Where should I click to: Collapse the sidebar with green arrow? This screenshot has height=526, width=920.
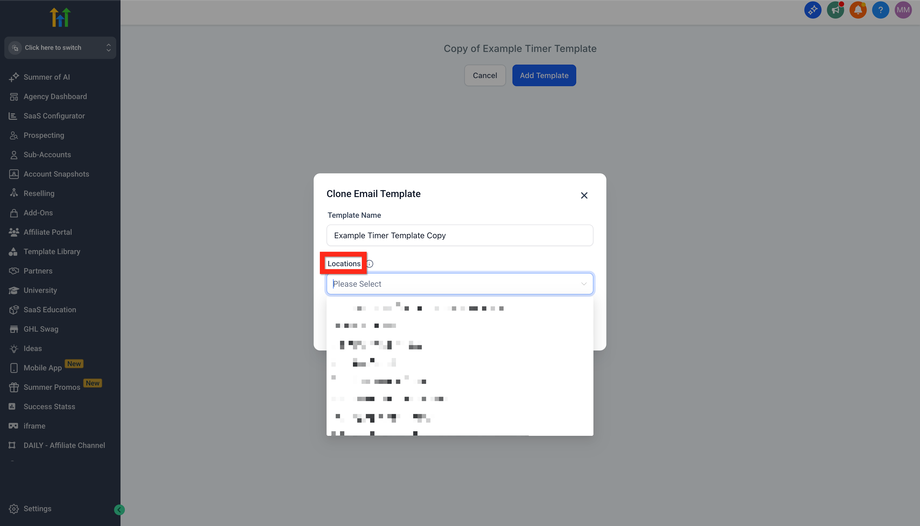[x=119, y=510]
